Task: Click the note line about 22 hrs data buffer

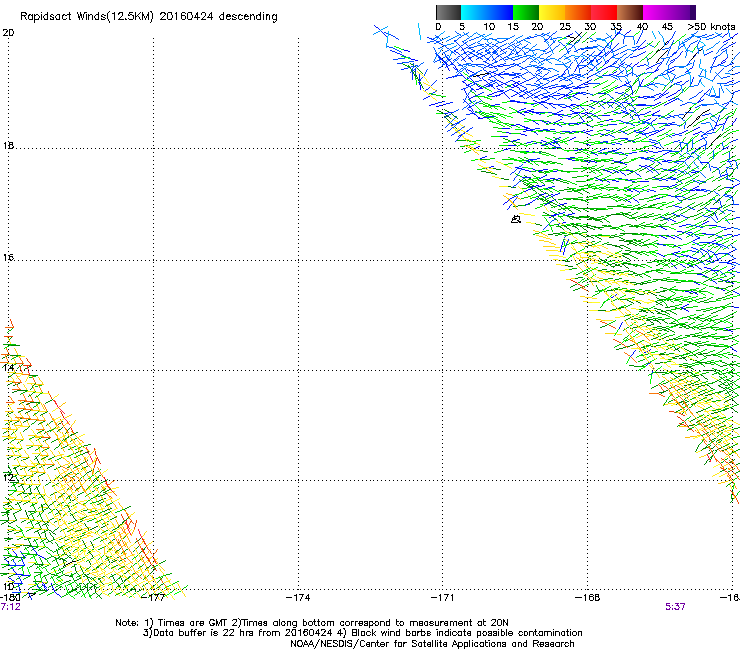Action: tap(362, 633)
